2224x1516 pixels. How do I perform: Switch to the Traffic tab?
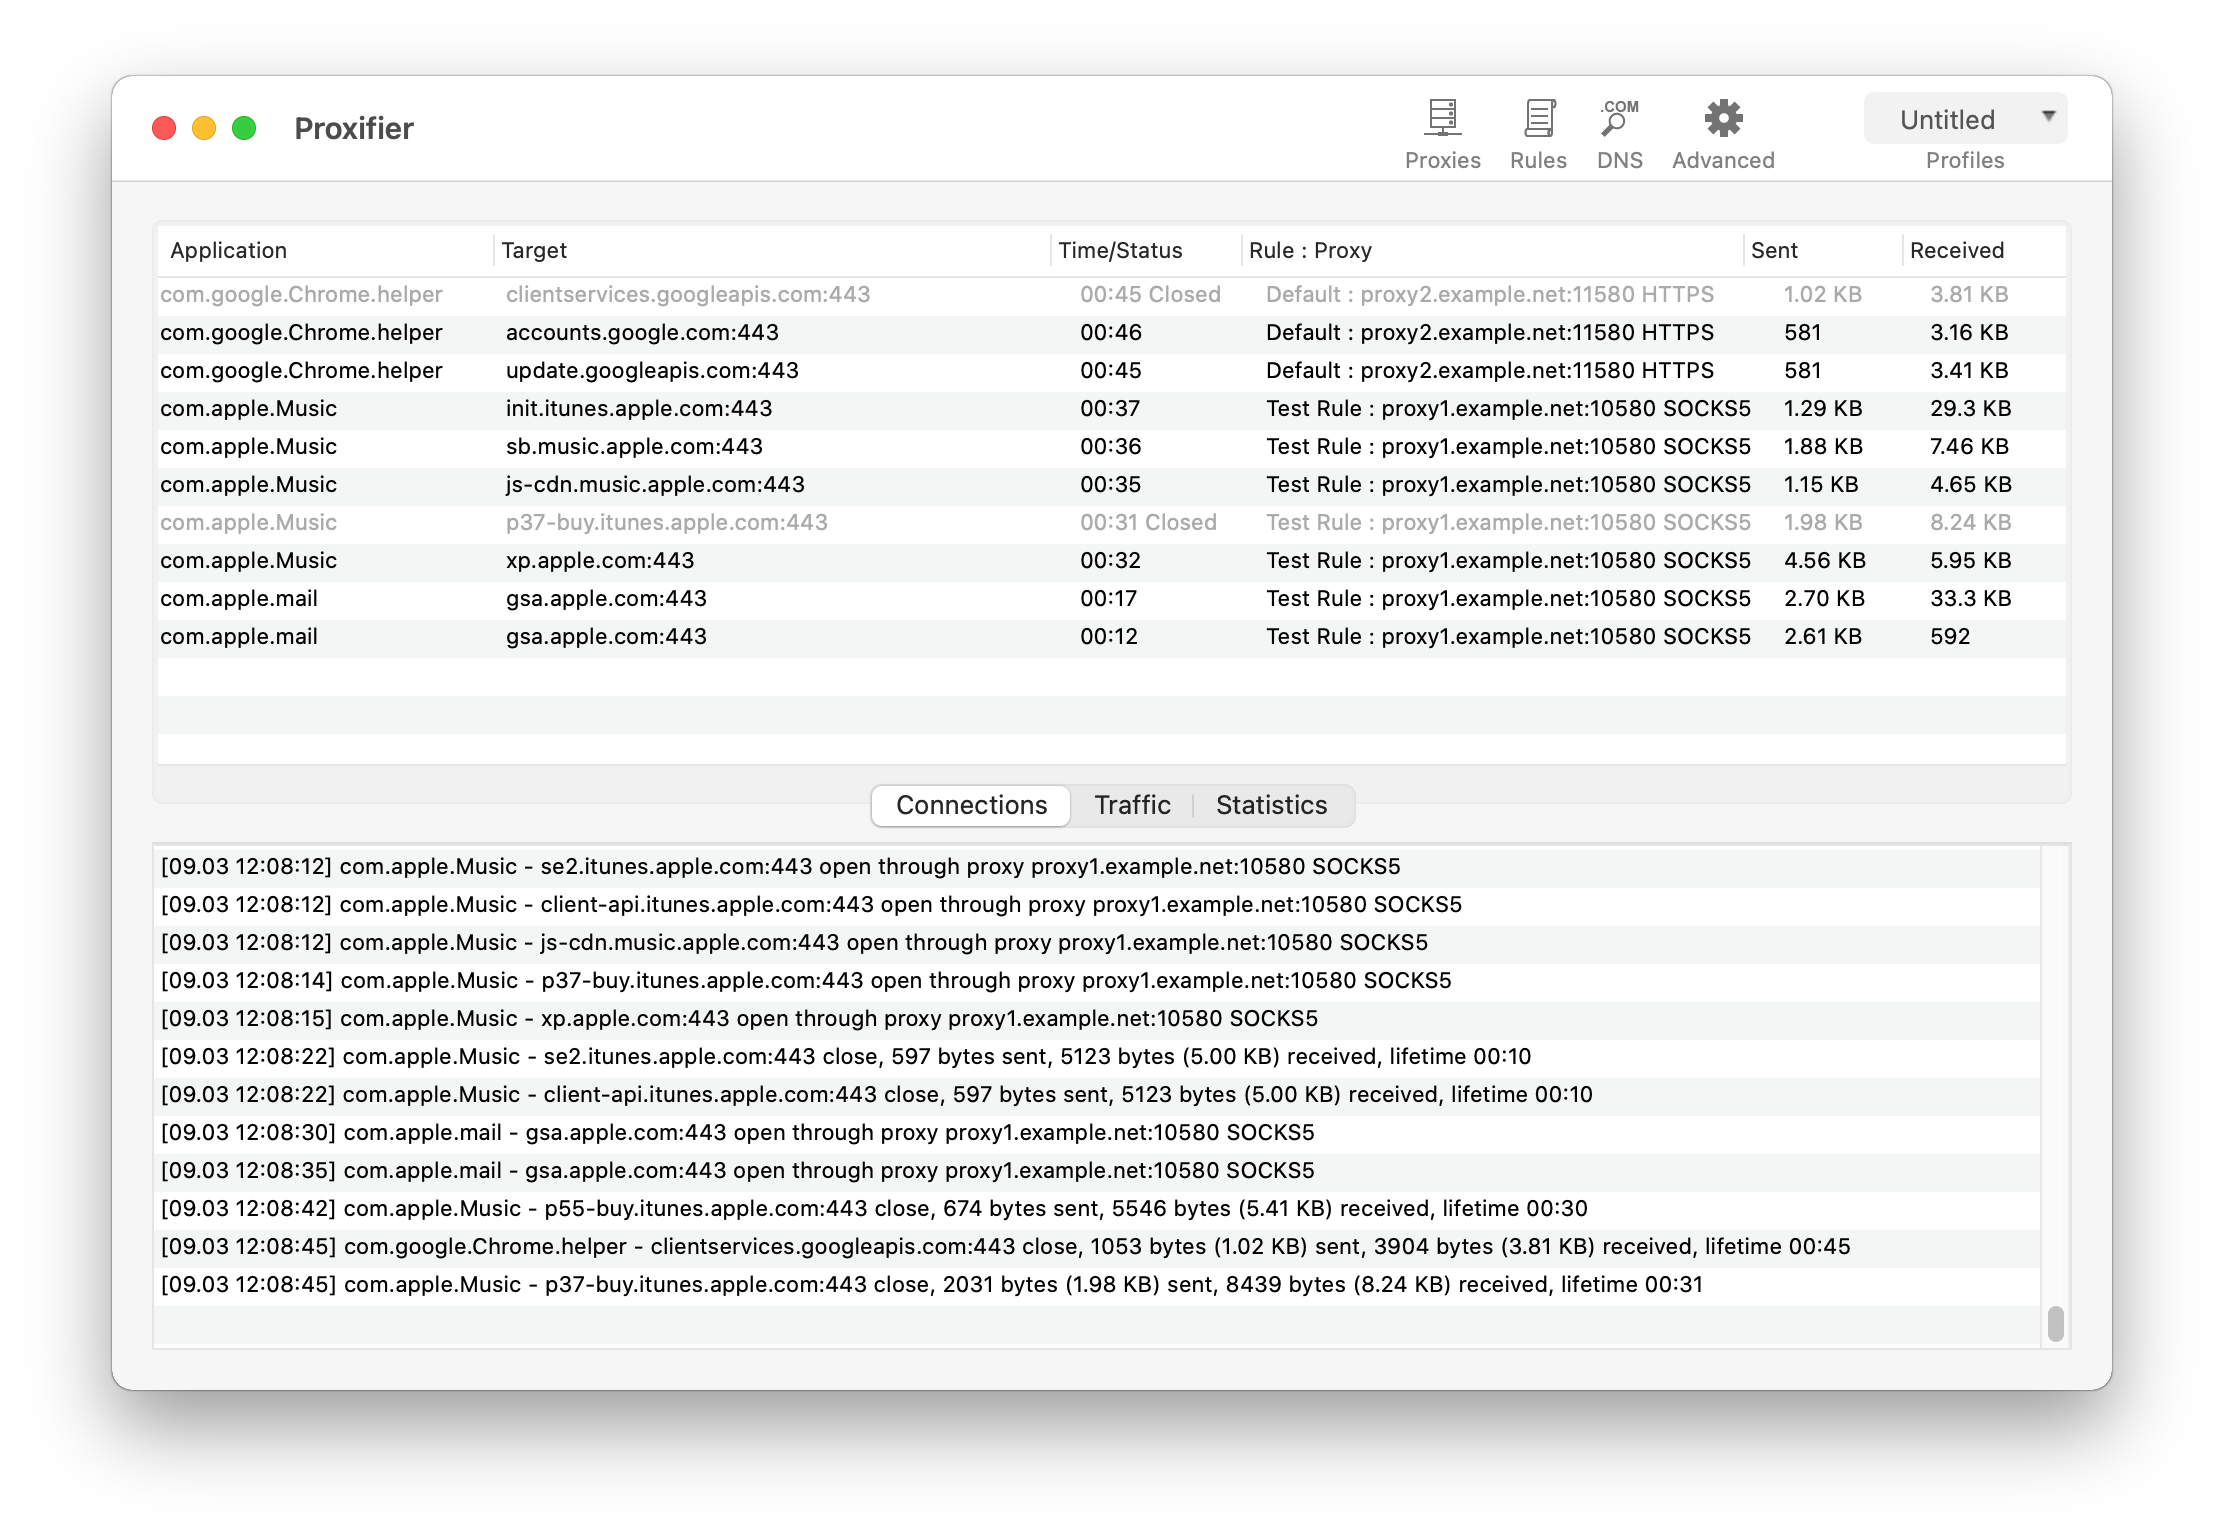click(x=1132, y=805)
